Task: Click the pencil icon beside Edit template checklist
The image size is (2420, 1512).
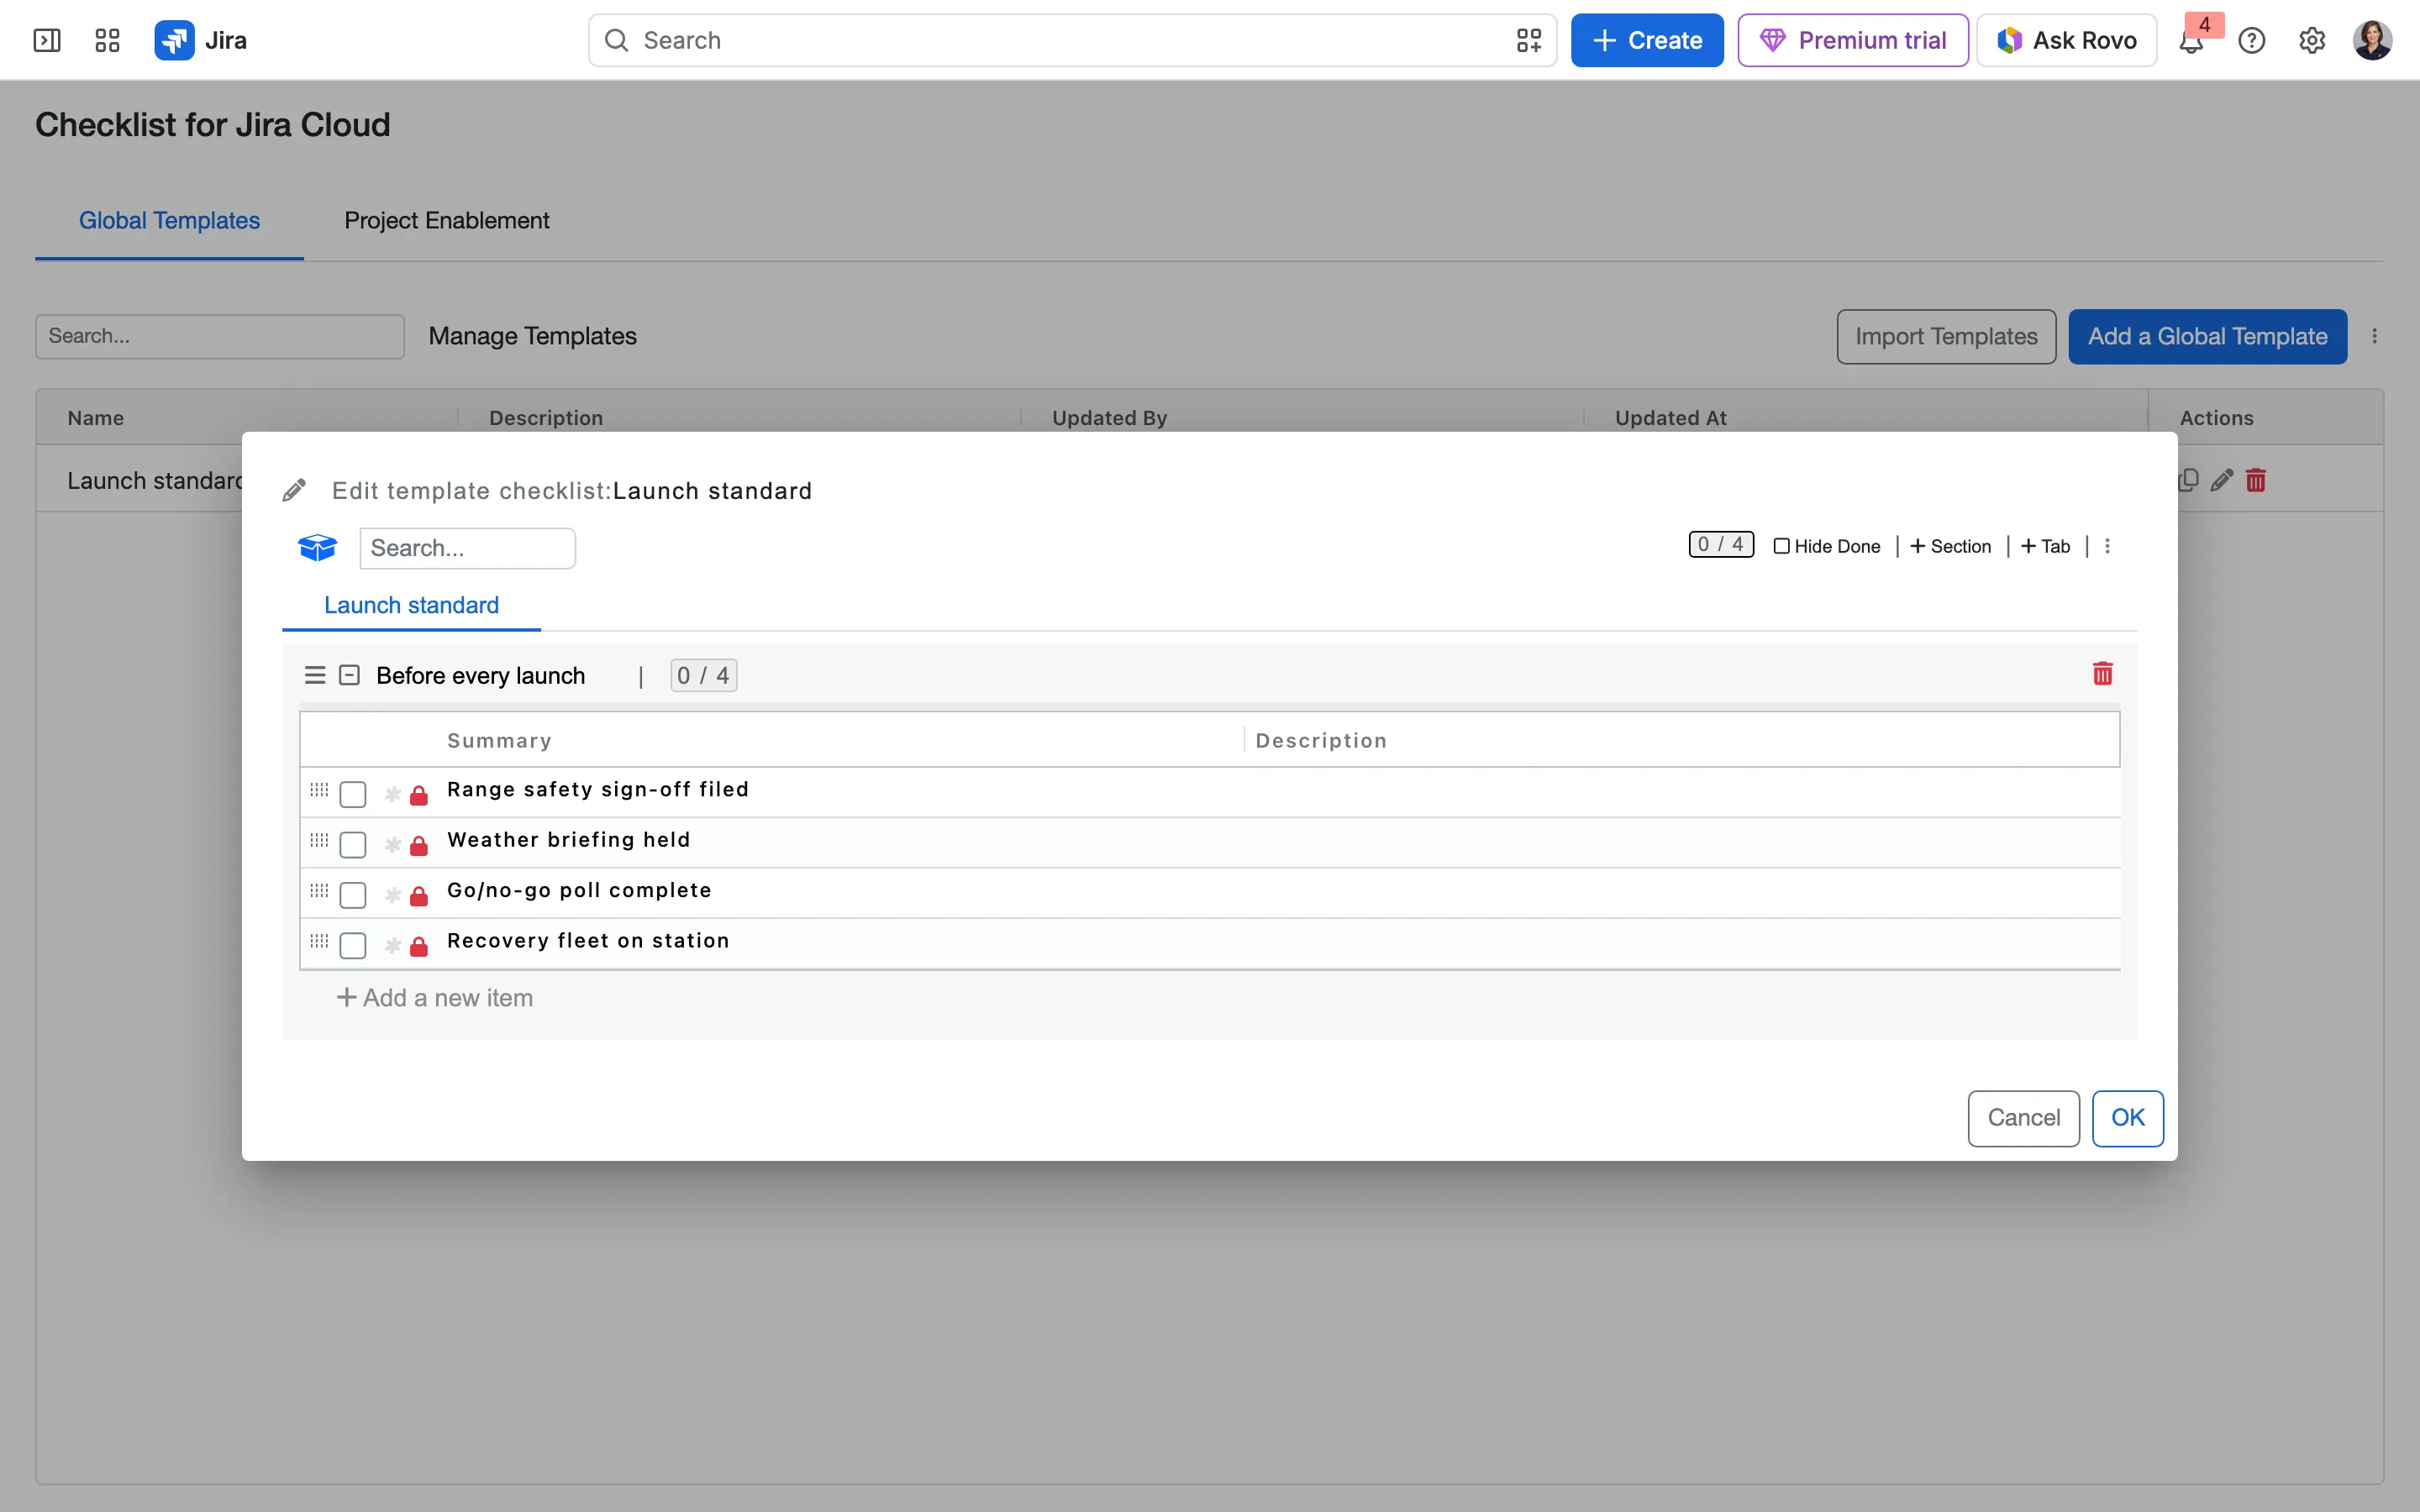Action: click(294, 490)
